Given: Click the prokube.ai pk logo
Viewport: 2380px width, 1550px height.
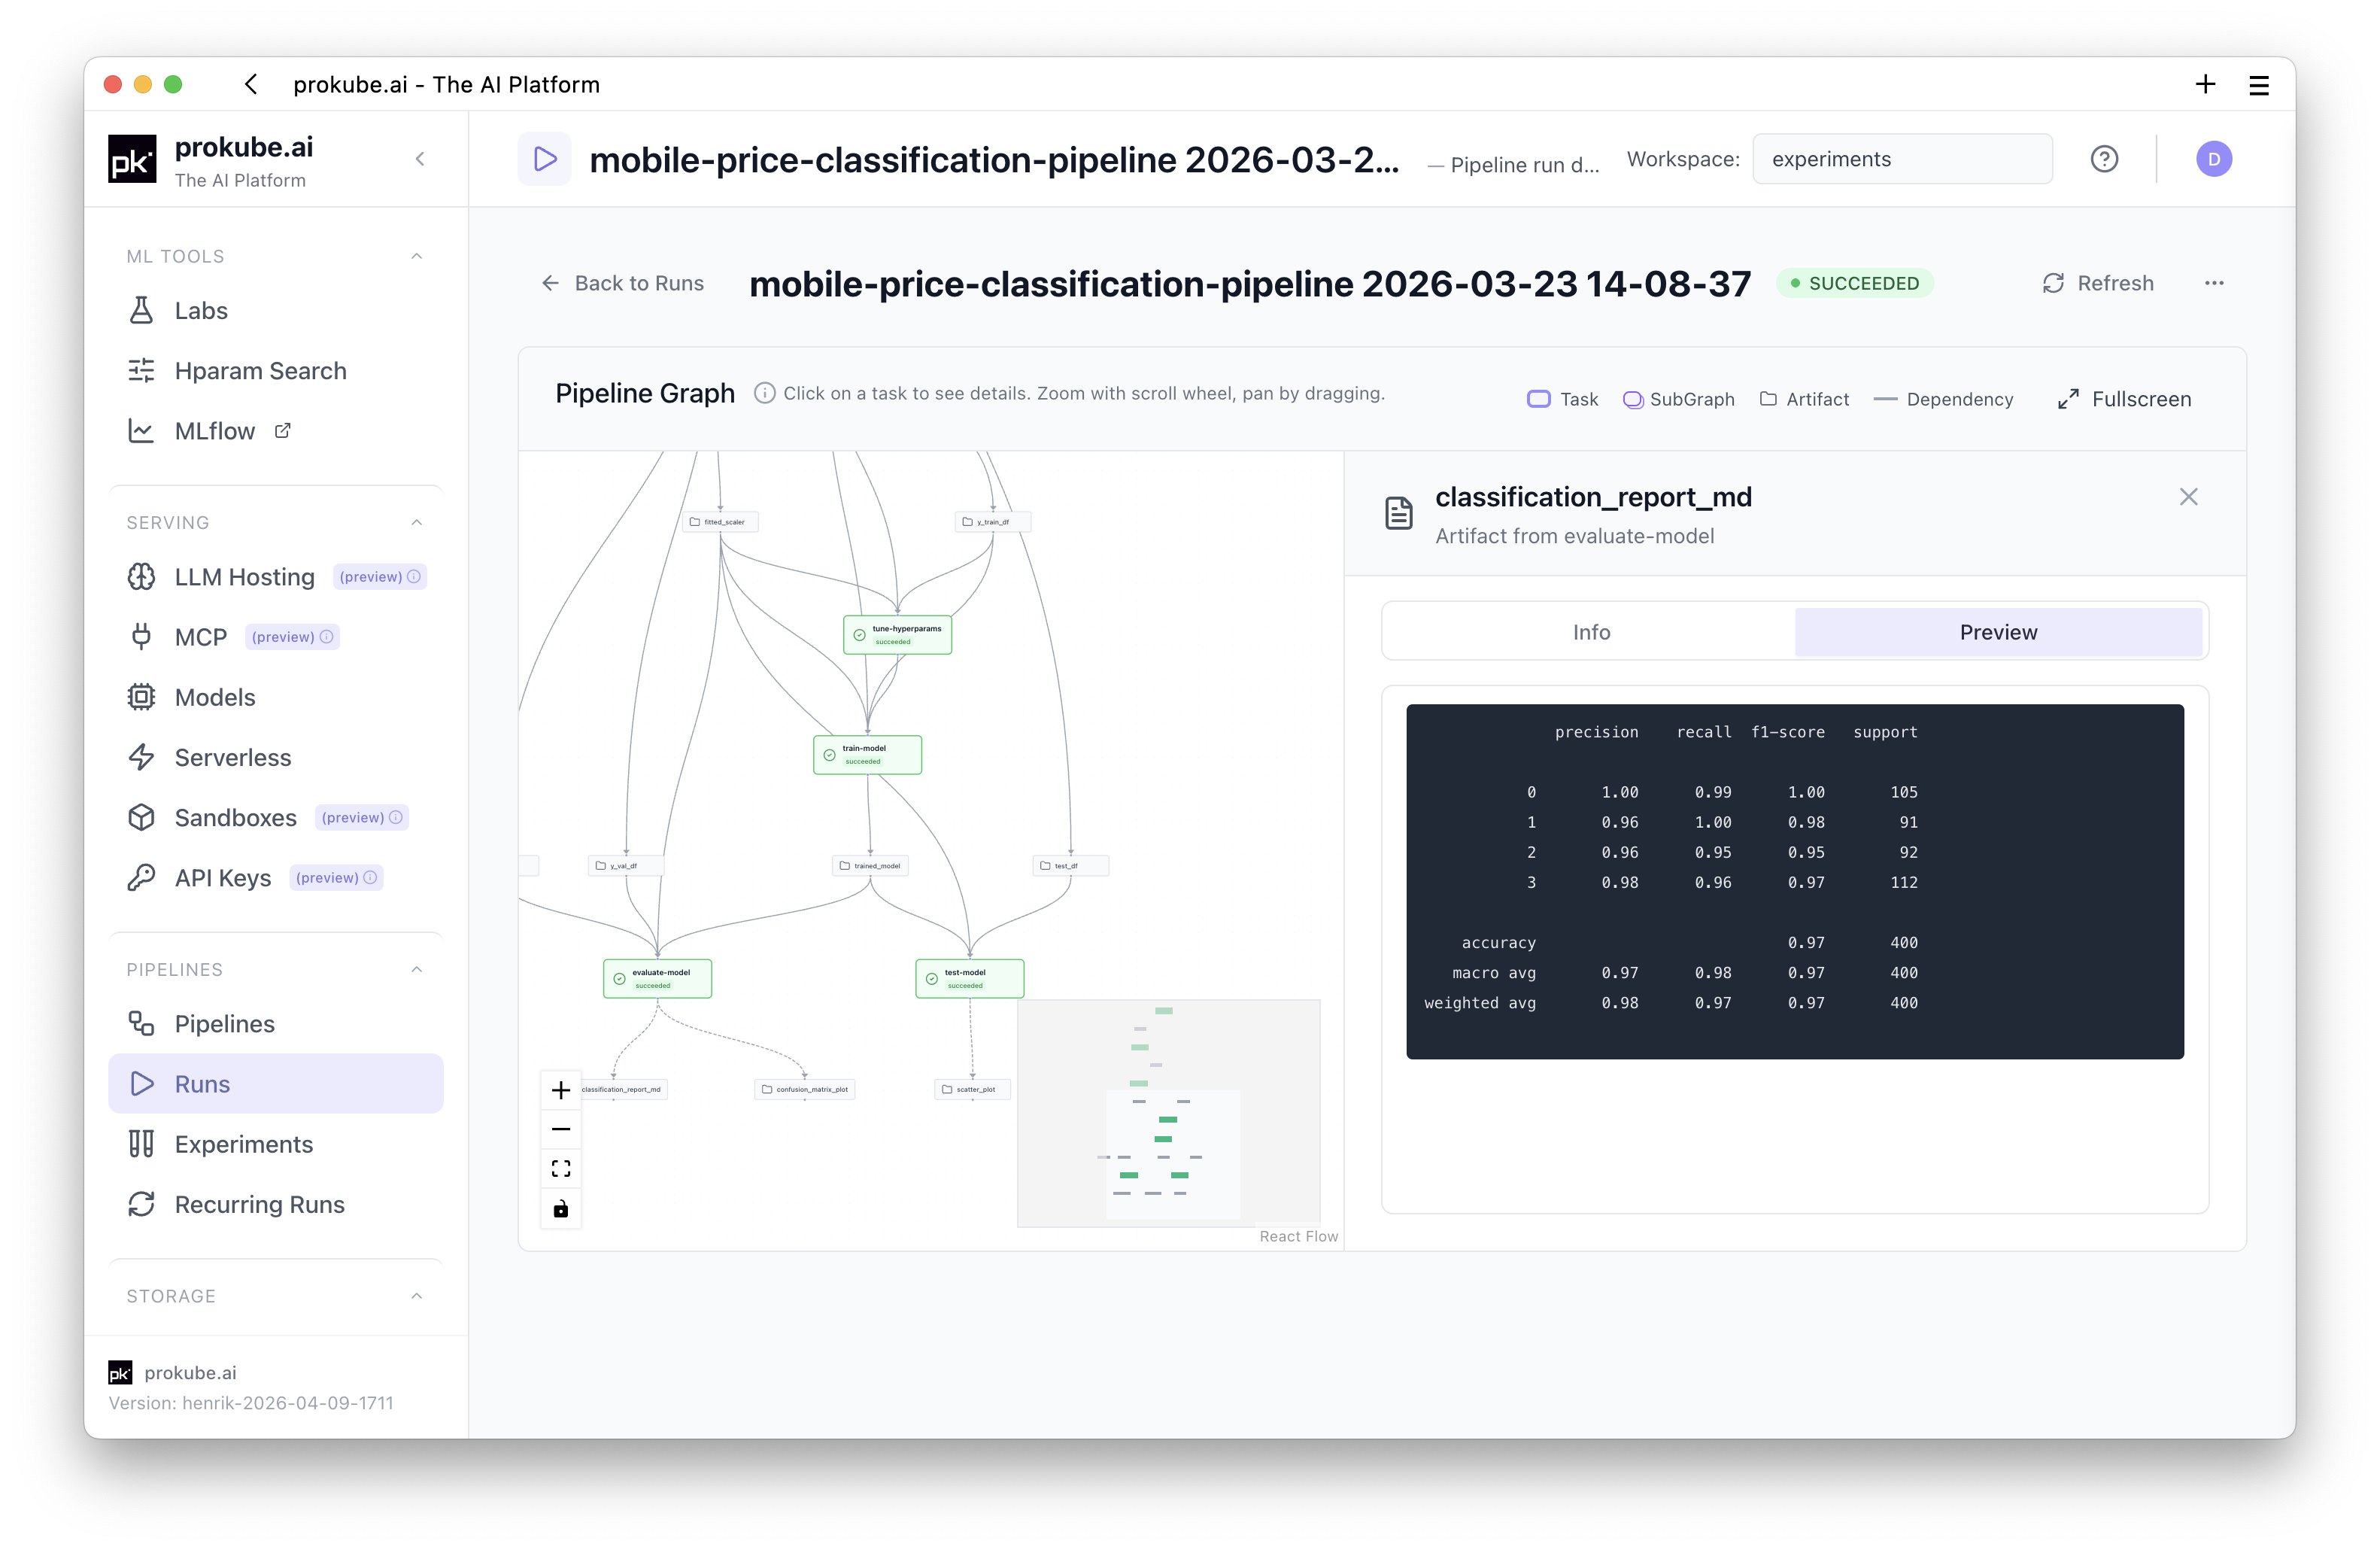Looking at the screenshot, I should click(132, 159).
